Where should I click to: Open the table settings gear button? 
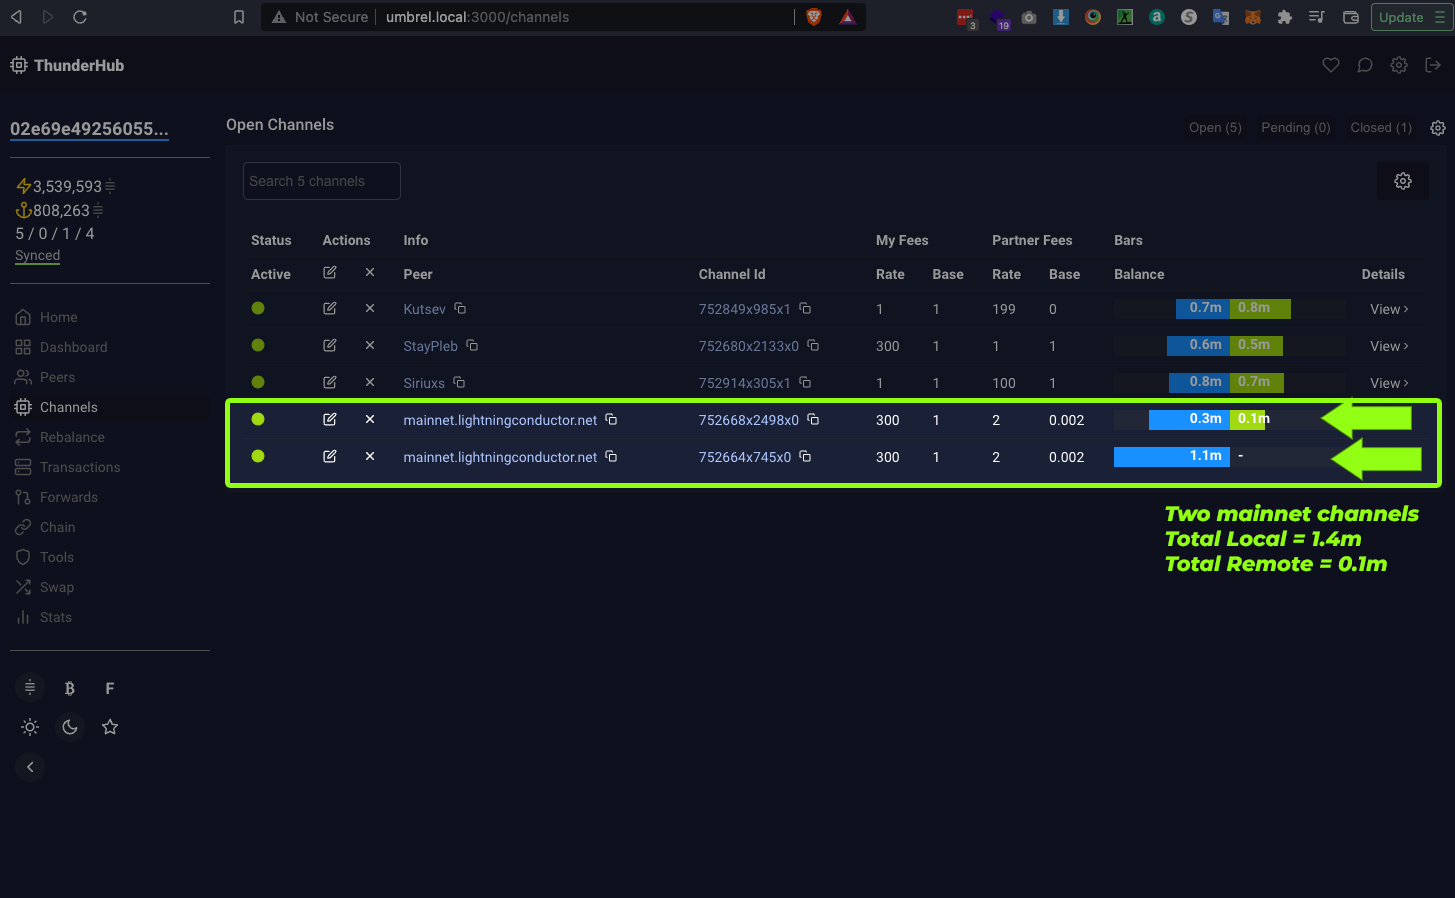1403,181
